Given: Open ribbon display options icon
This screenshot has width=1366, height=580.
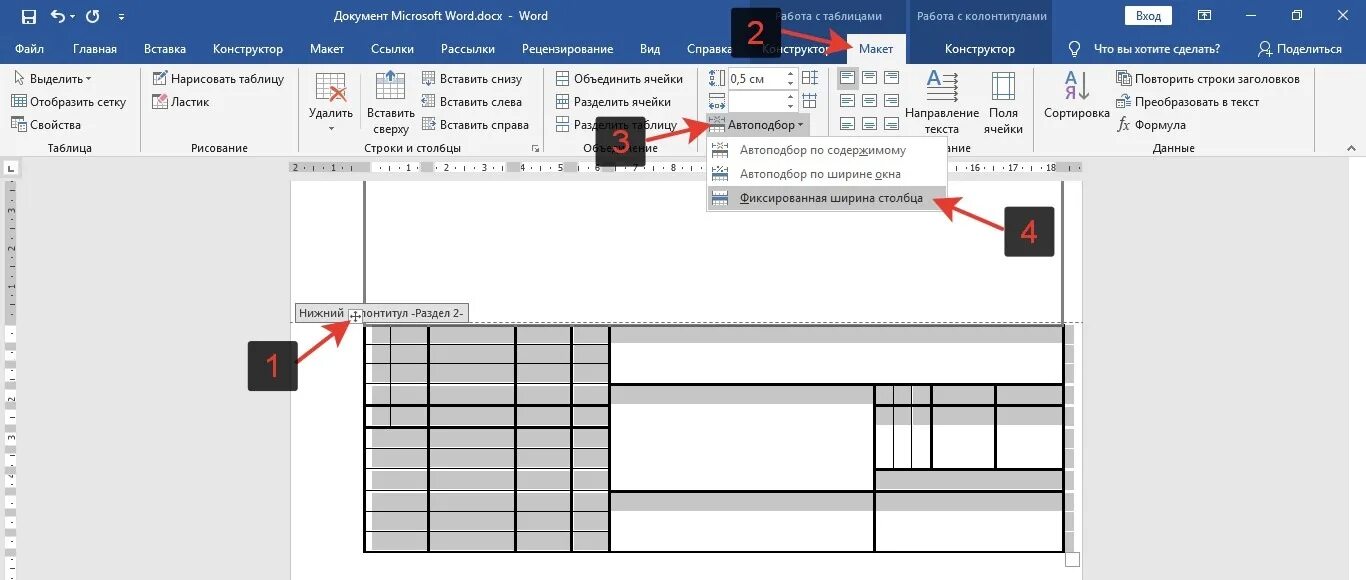Looking at the screenshot, I should click(x=1204, y=17).
